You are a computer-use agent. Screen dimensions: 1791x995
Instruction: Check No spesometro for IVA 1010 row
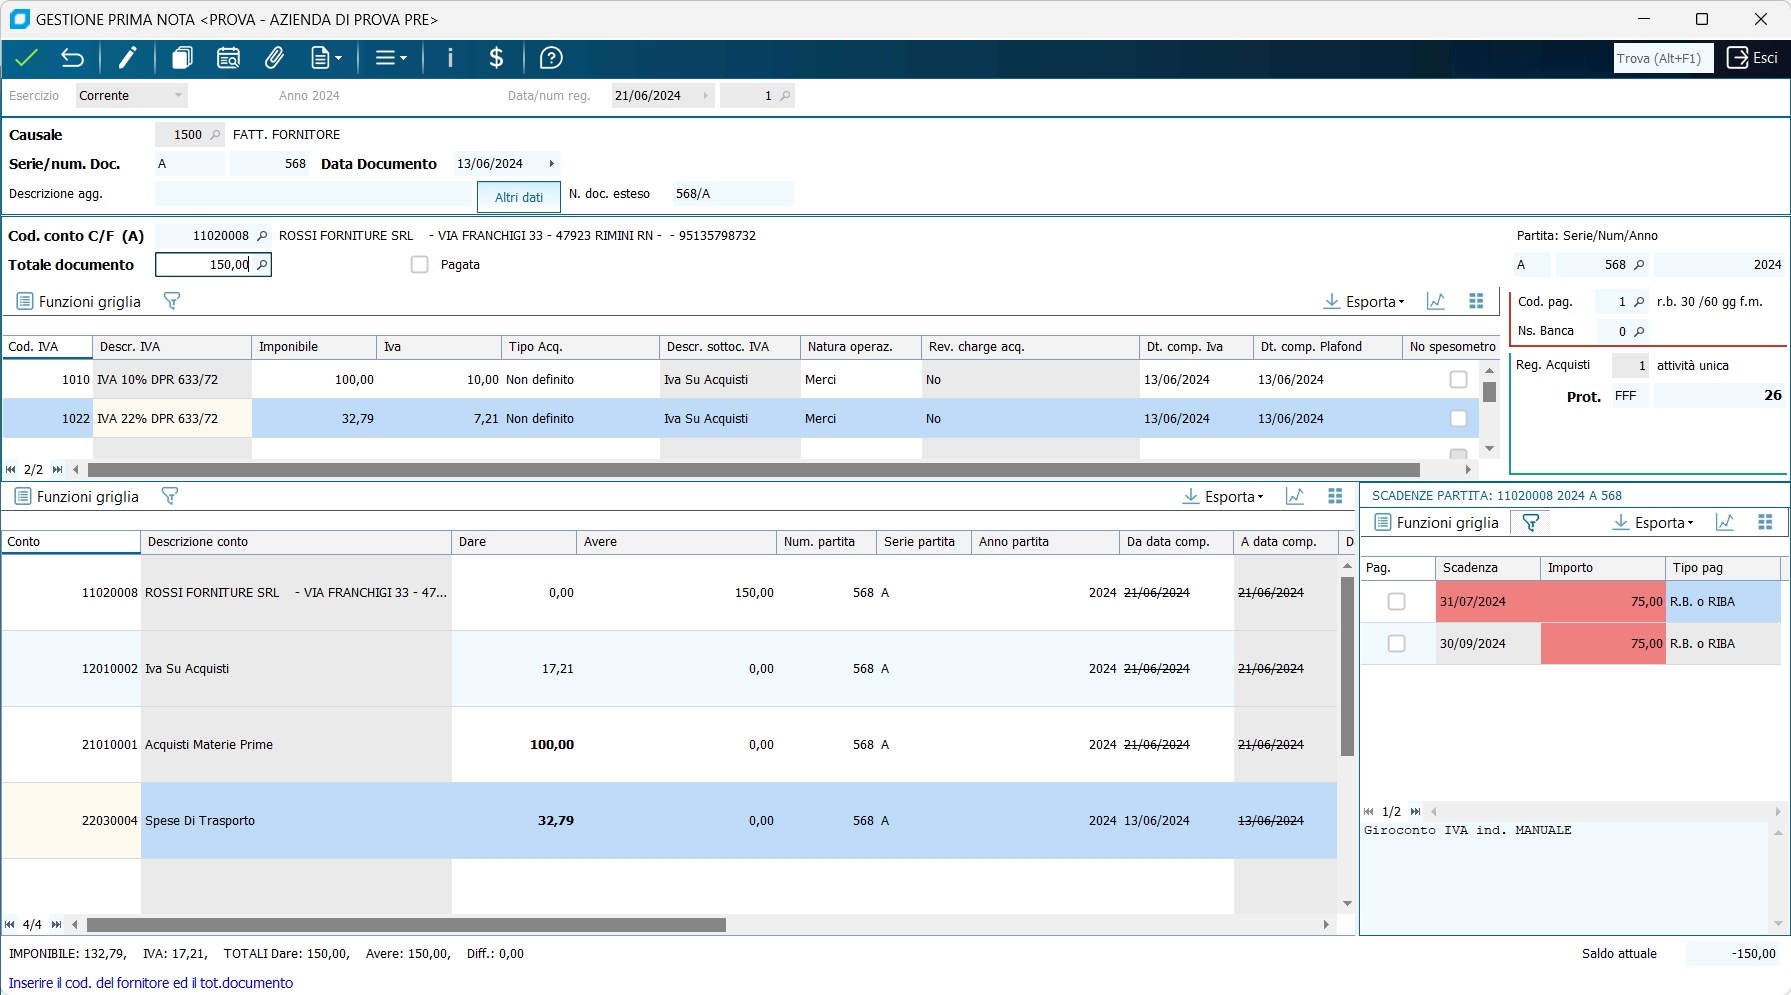[1458, 380]
